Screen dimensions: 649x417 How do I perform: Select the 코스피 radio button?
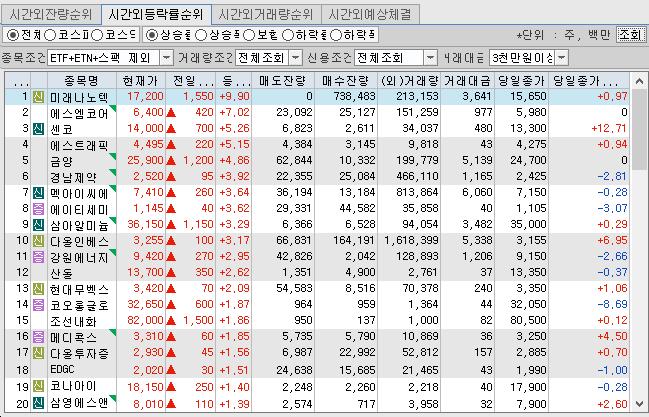[x=50, y=36]
